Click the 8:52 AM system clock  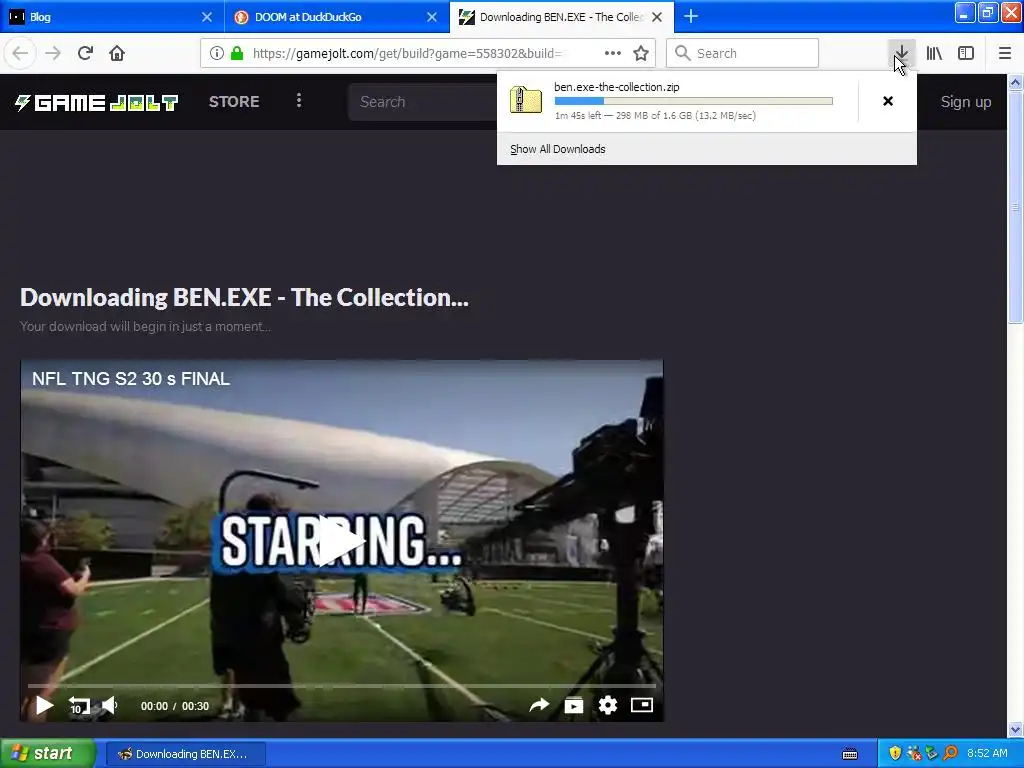pos(987,754)
